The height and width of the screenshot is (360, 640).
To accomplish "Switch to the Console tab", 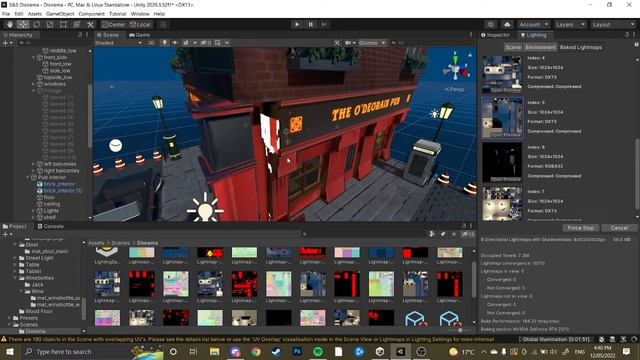I will point(50,226).
